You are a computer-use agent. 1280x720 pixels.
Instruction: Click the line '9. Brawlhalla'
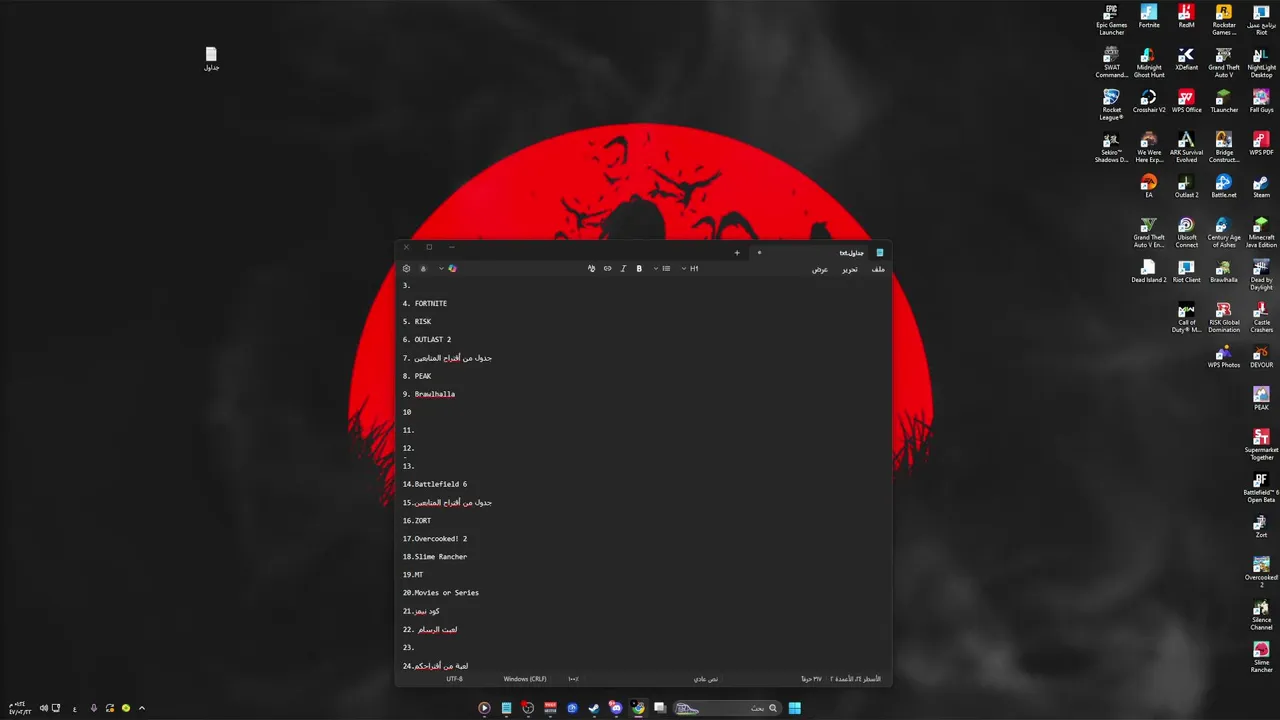point(429,394)
